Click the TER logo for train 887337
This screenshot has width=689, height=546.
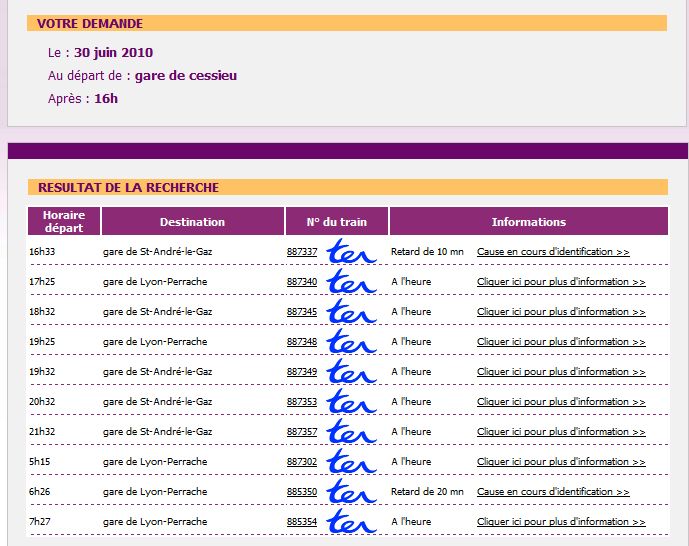[x=351, y=252]
